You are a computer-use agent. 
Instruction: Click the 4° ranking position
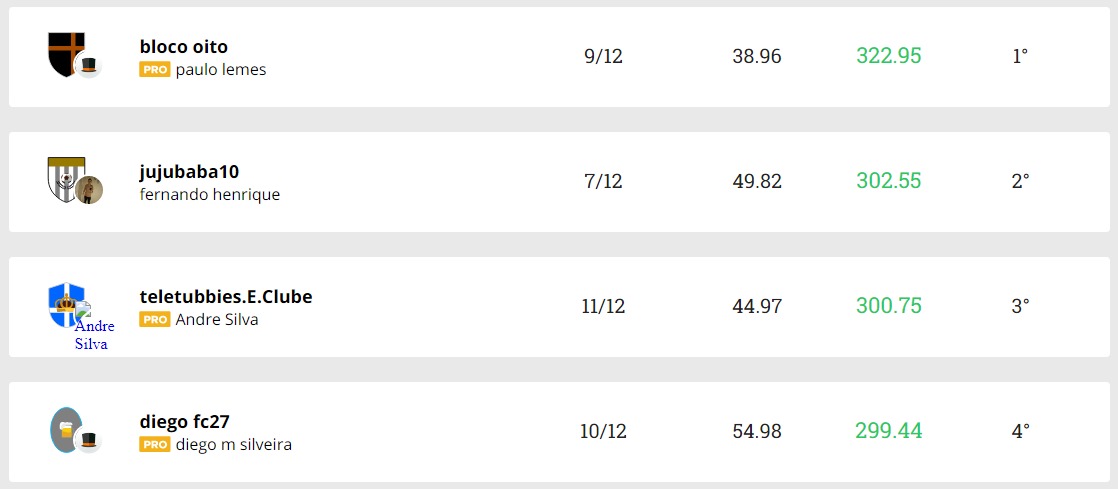tap(1020, 432)
